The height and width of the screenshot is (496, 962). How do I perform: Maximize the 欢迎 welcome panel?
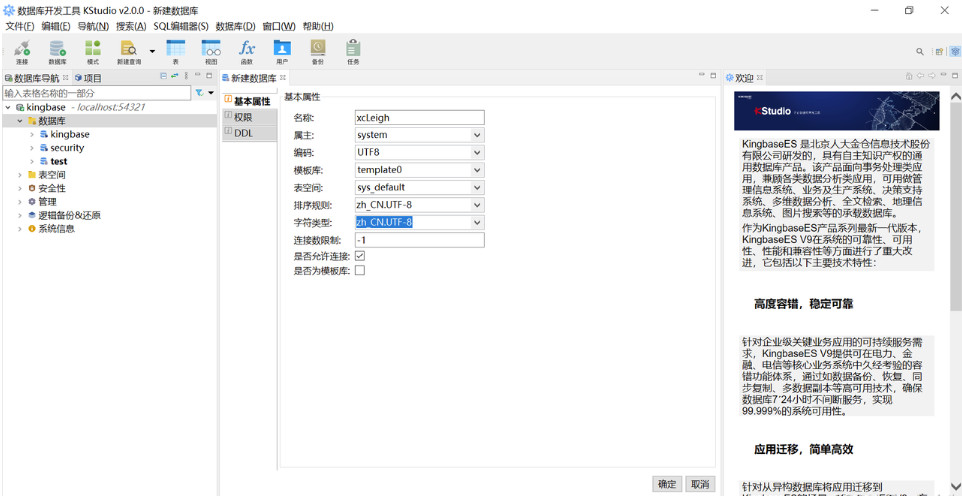(x=956, y=76)
